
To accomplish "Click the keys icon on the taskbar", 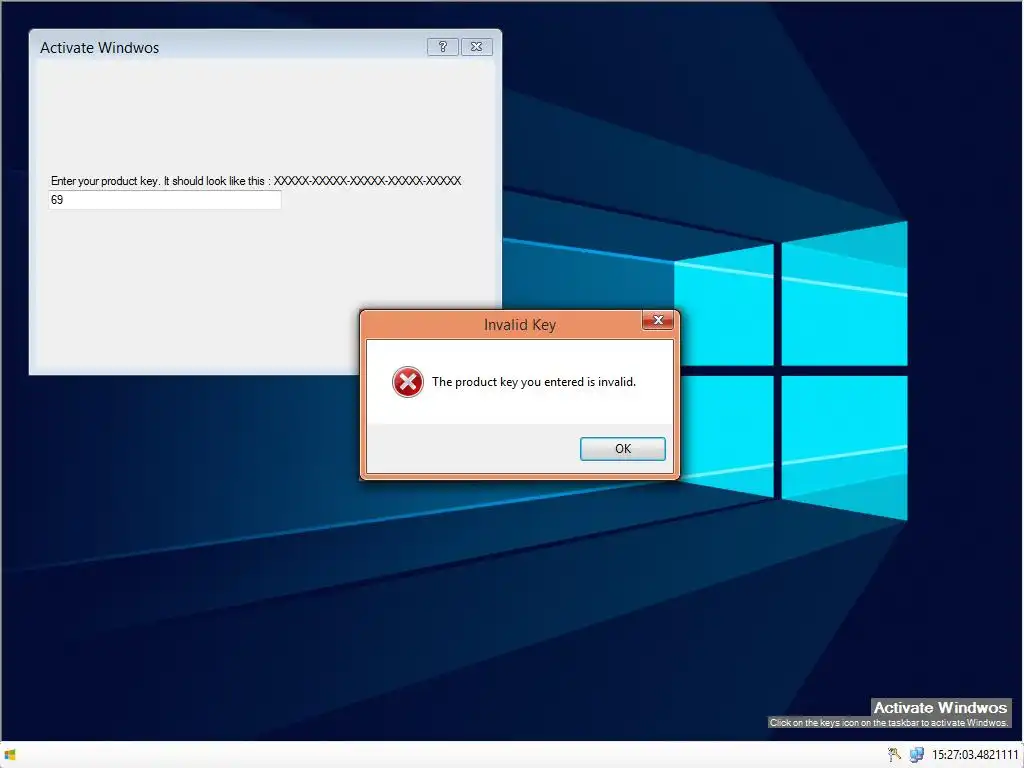I will click(894, 755).
